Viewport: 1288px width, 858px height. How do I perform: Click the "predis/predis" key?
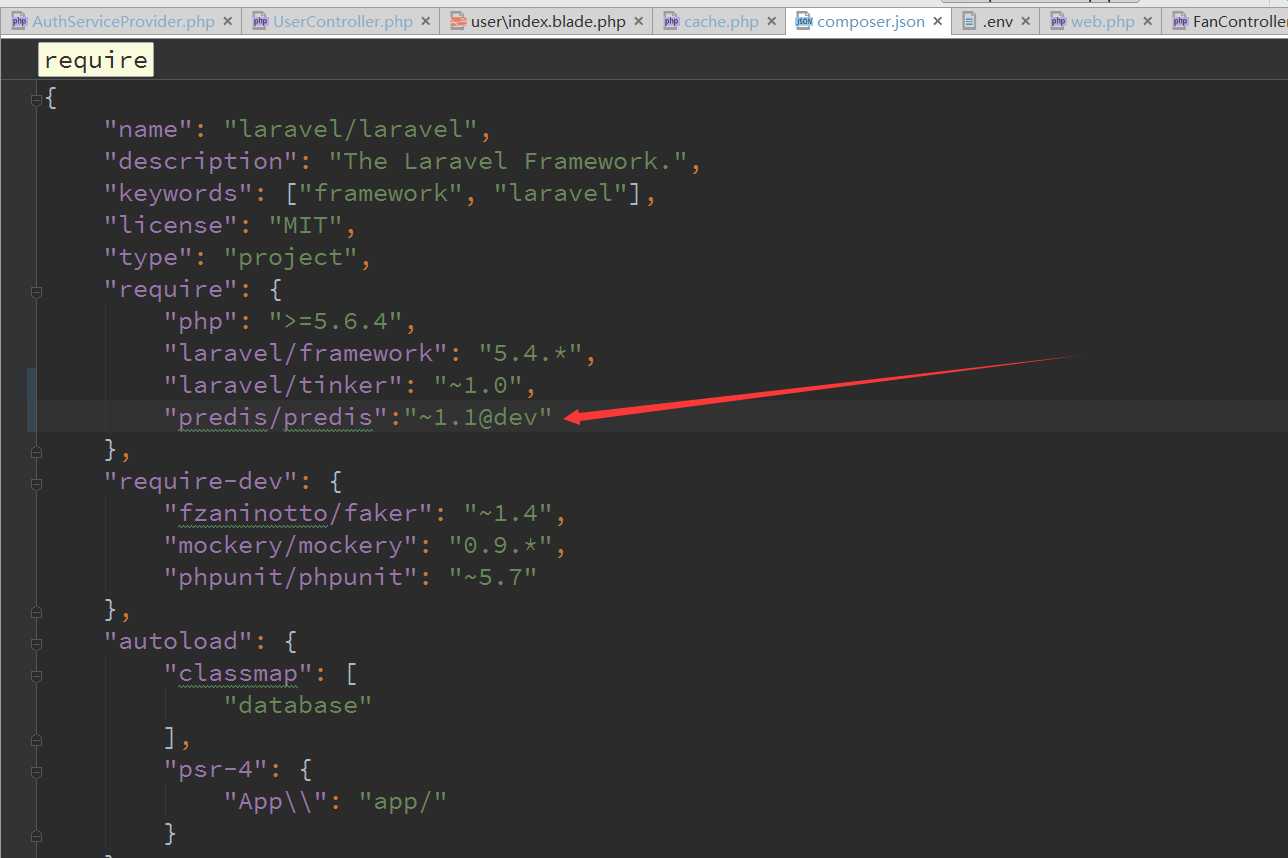(x=276, y=417)
